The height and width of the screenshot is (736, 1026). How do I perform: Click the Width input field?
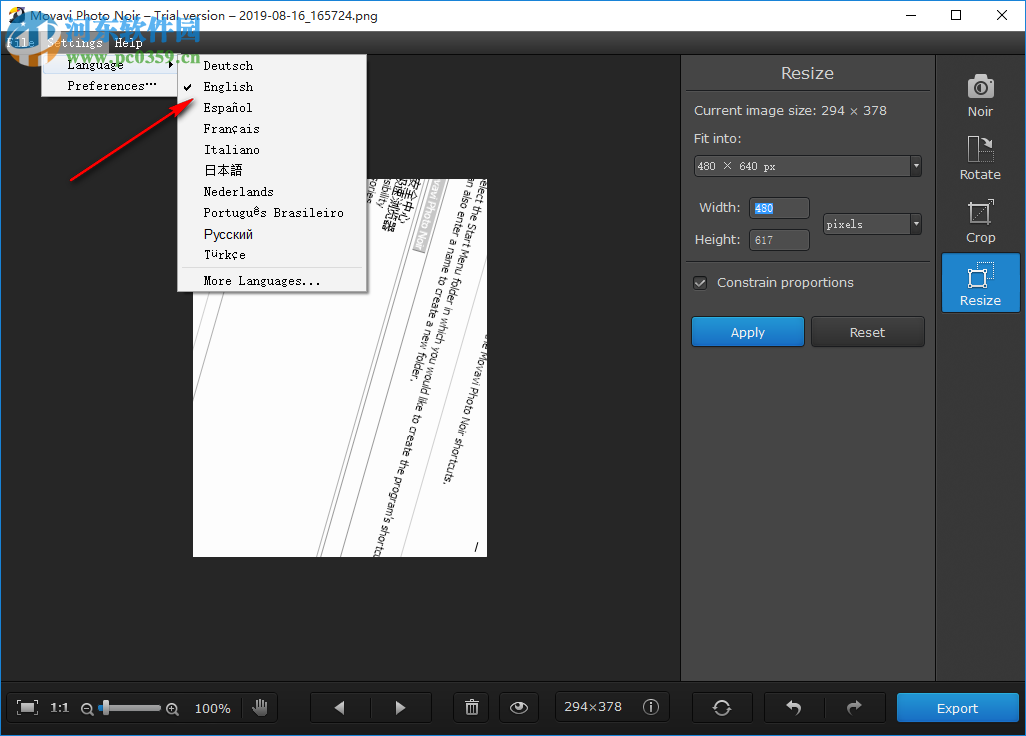point(779,208)
